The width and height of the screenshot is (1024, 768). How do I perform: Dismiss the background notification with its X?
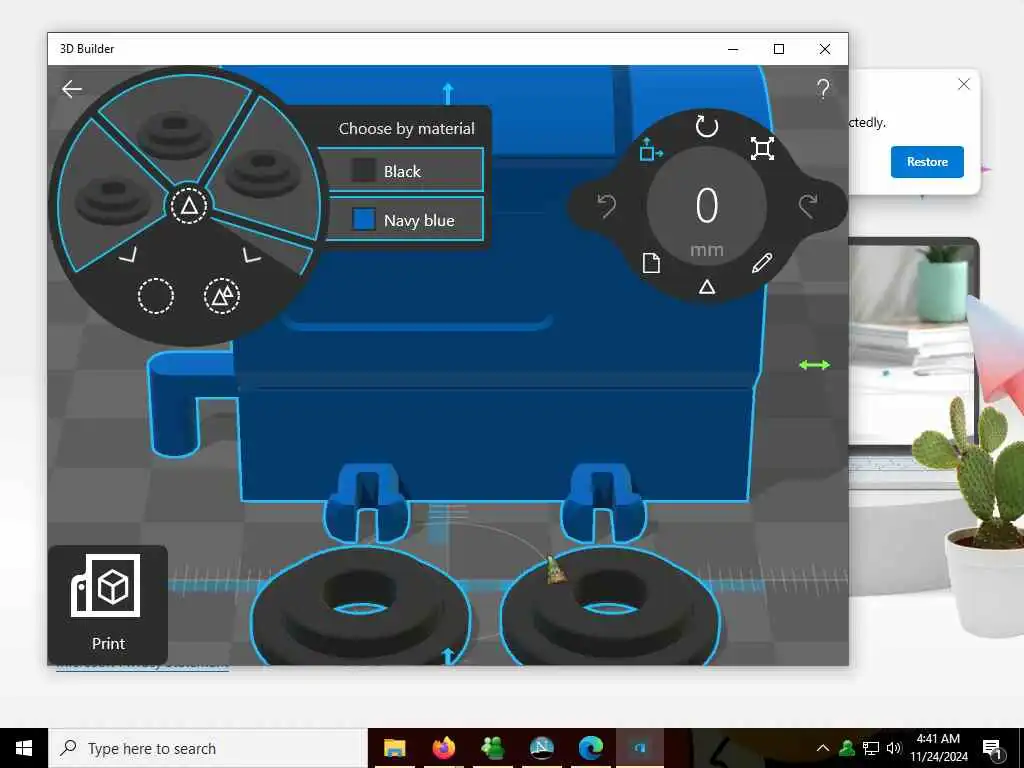(x=963, y=84)
